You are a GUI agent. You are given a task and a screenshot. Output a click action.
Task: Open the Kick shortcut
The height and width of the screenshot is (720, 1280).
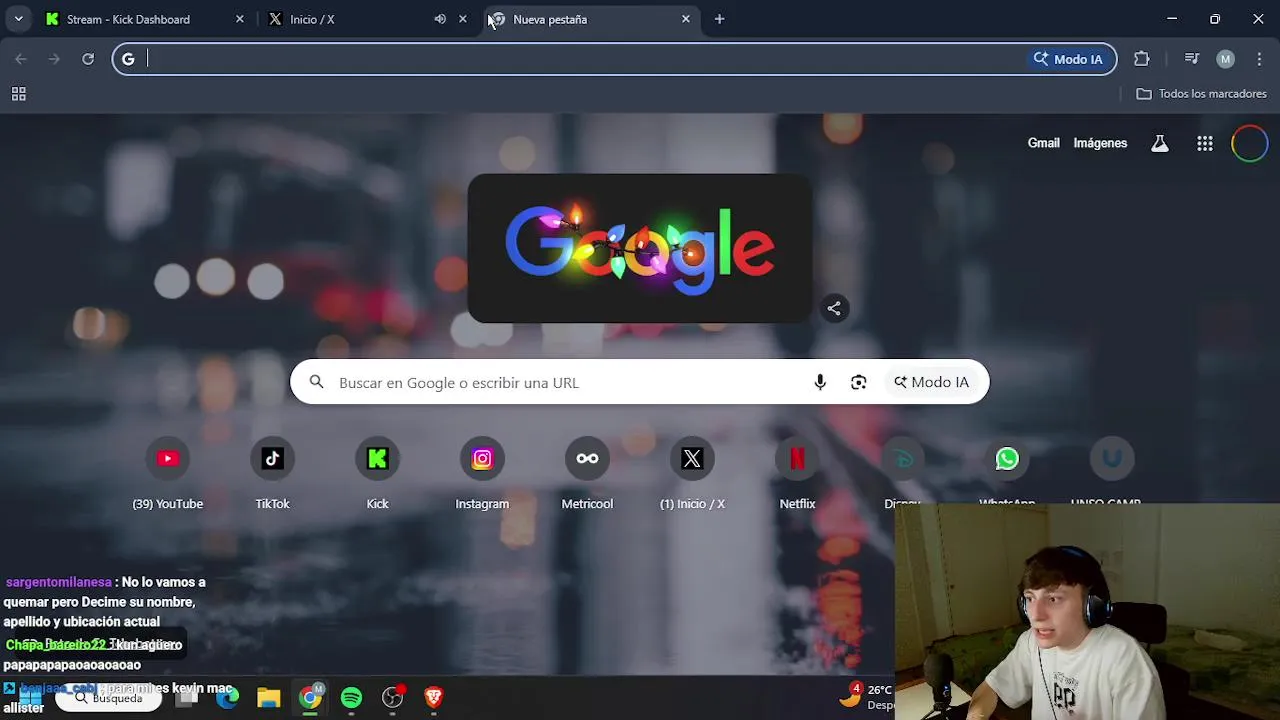tap(377, 476)
